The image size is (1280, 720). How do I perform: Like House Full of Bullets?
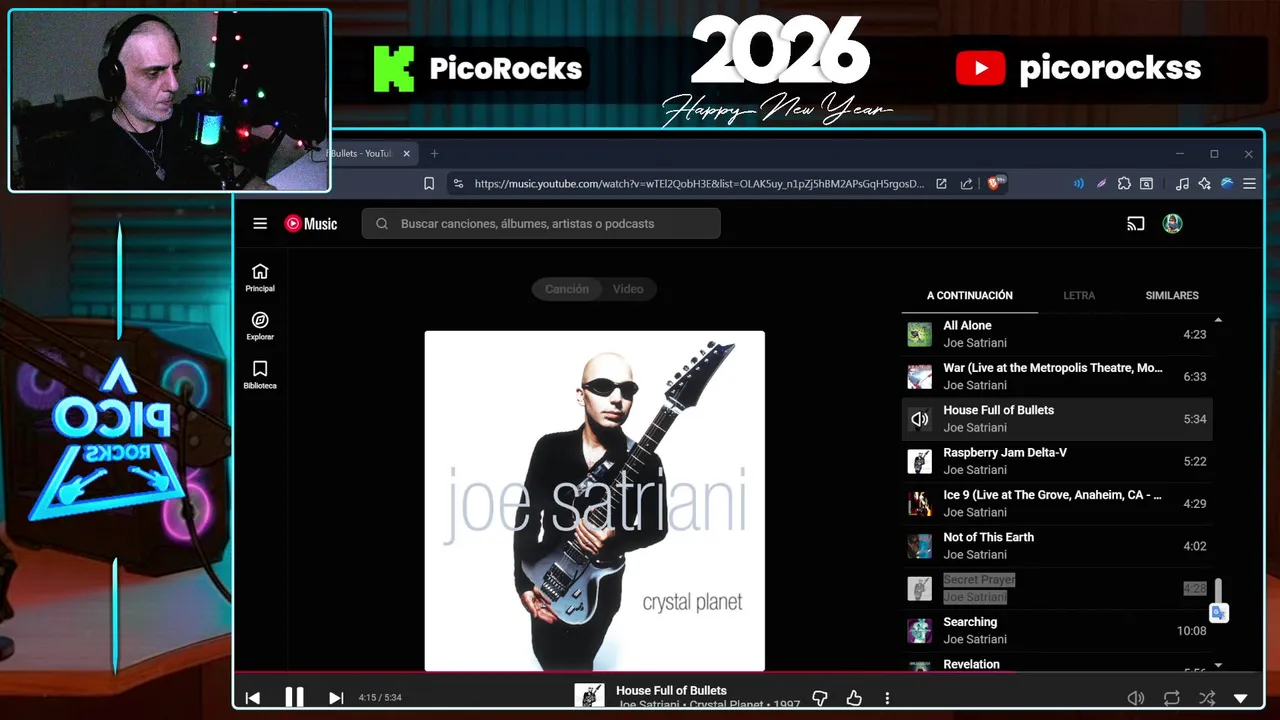pos(854,698)
